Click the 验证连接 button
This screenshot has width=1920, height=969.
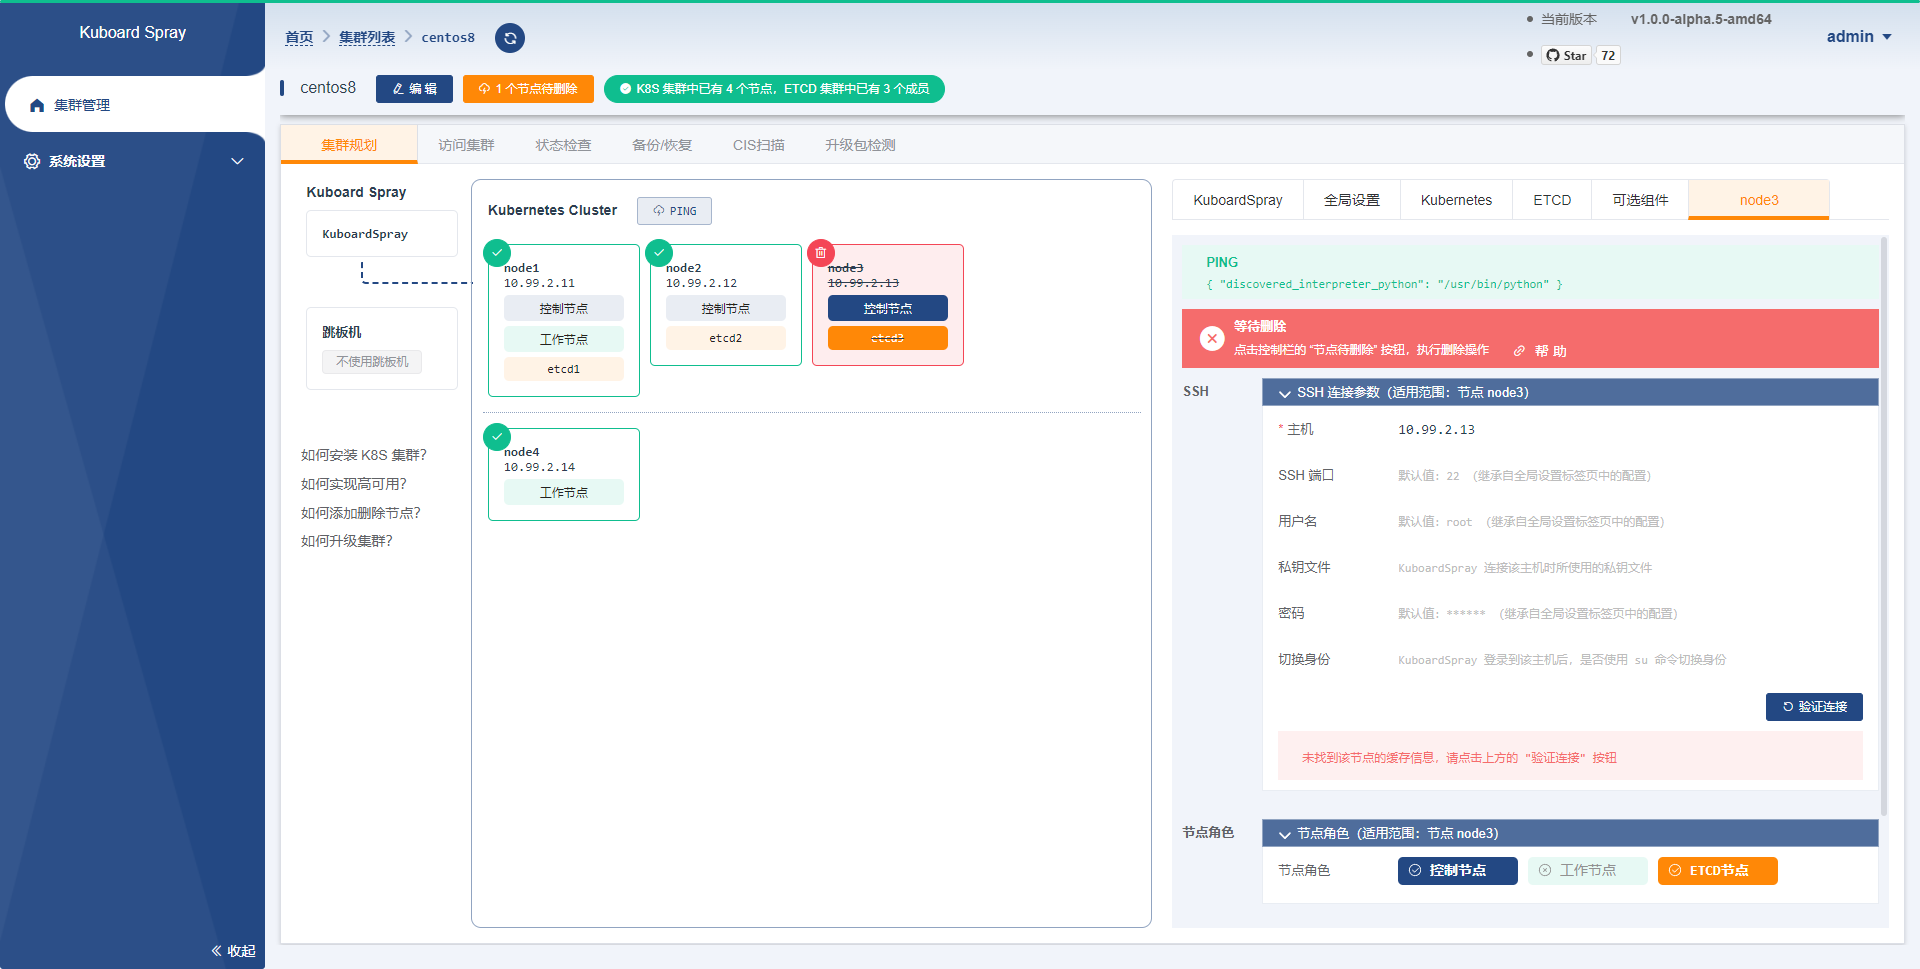(1814, 707)
